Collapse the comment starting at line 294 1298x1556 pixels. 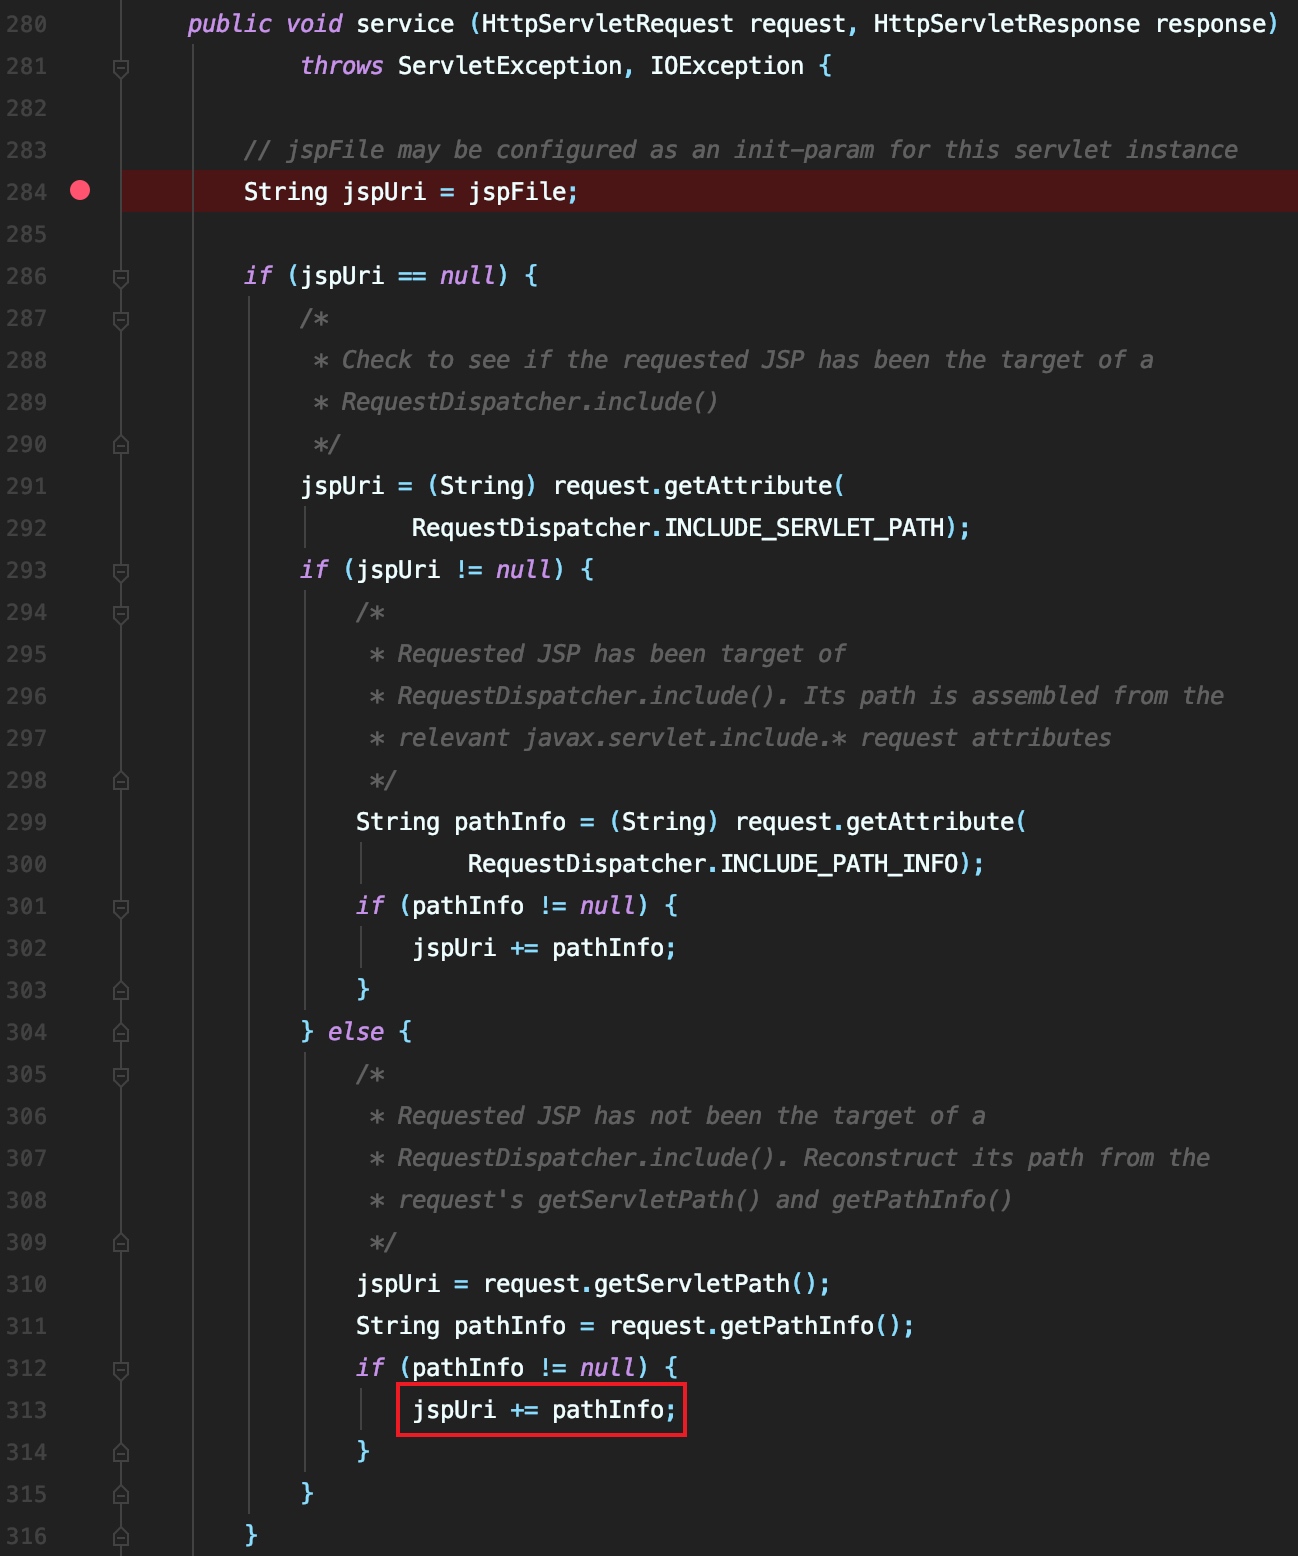coord(121,613)
